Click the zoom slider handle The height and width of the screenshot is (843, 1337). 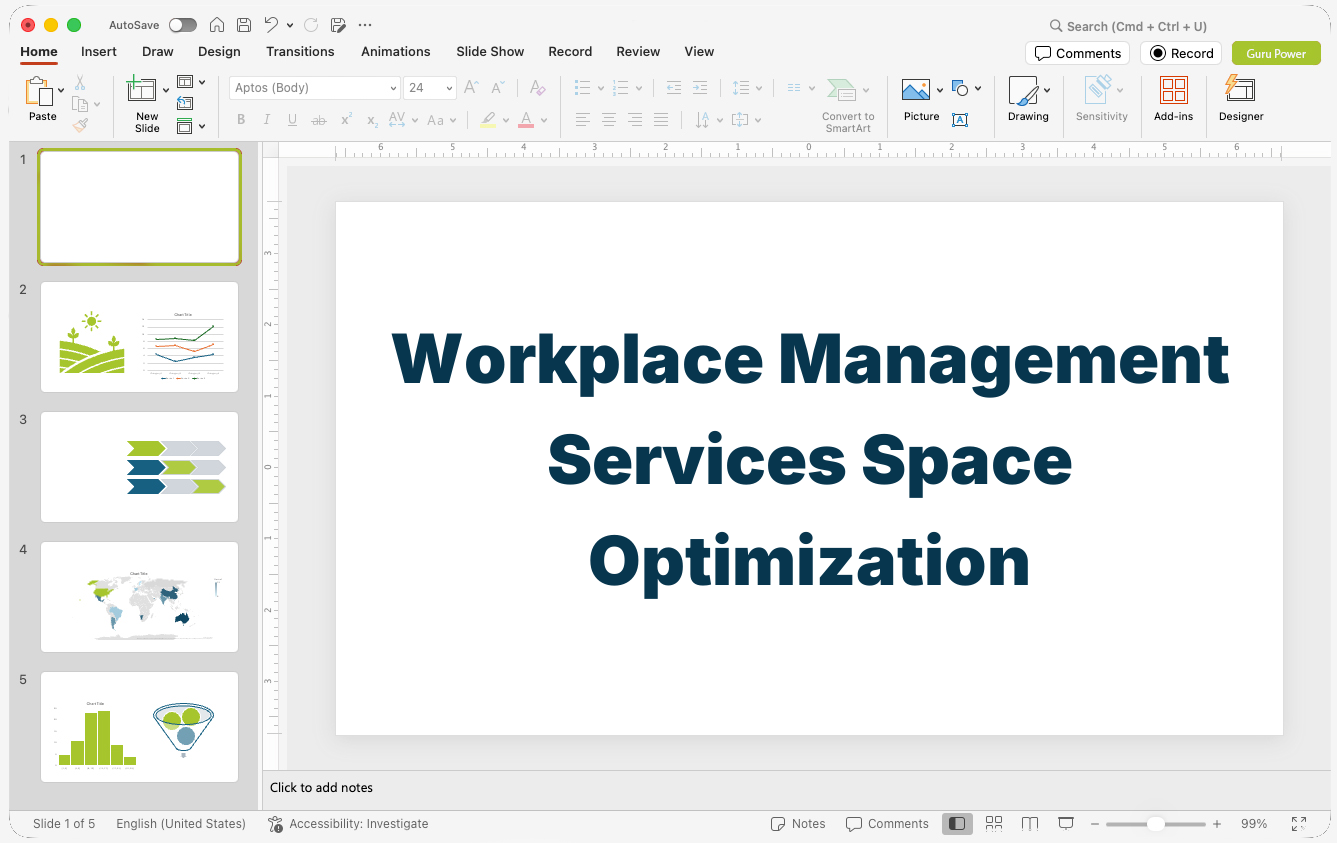[1155, 824]
